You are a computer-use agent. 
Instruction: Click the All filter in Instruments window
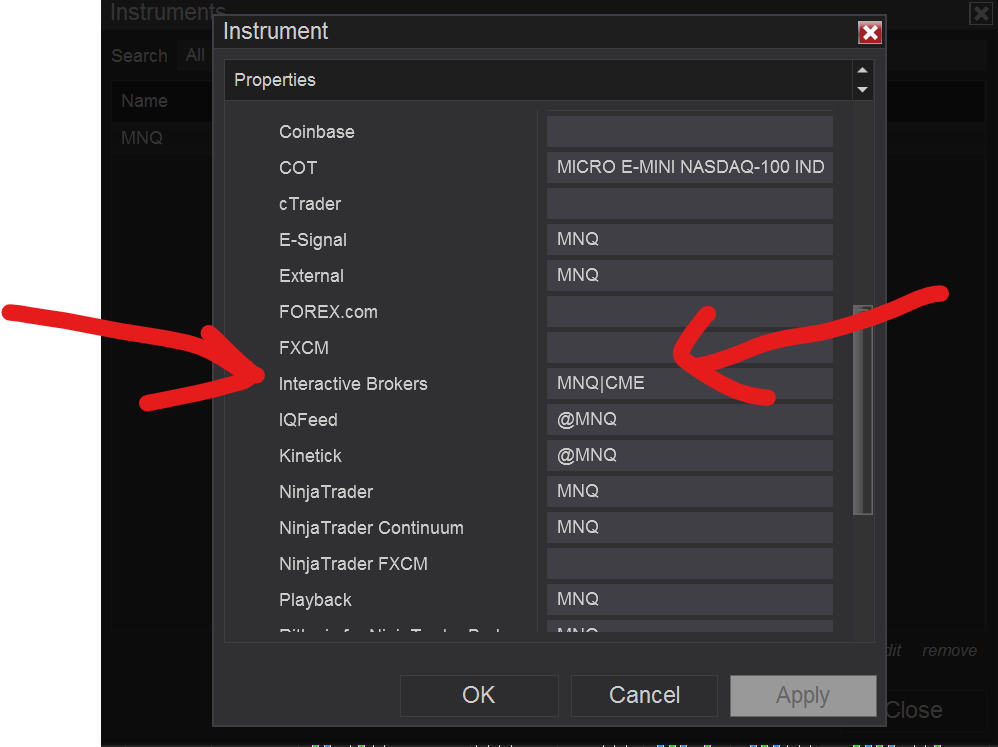click(x=195, y=55)
